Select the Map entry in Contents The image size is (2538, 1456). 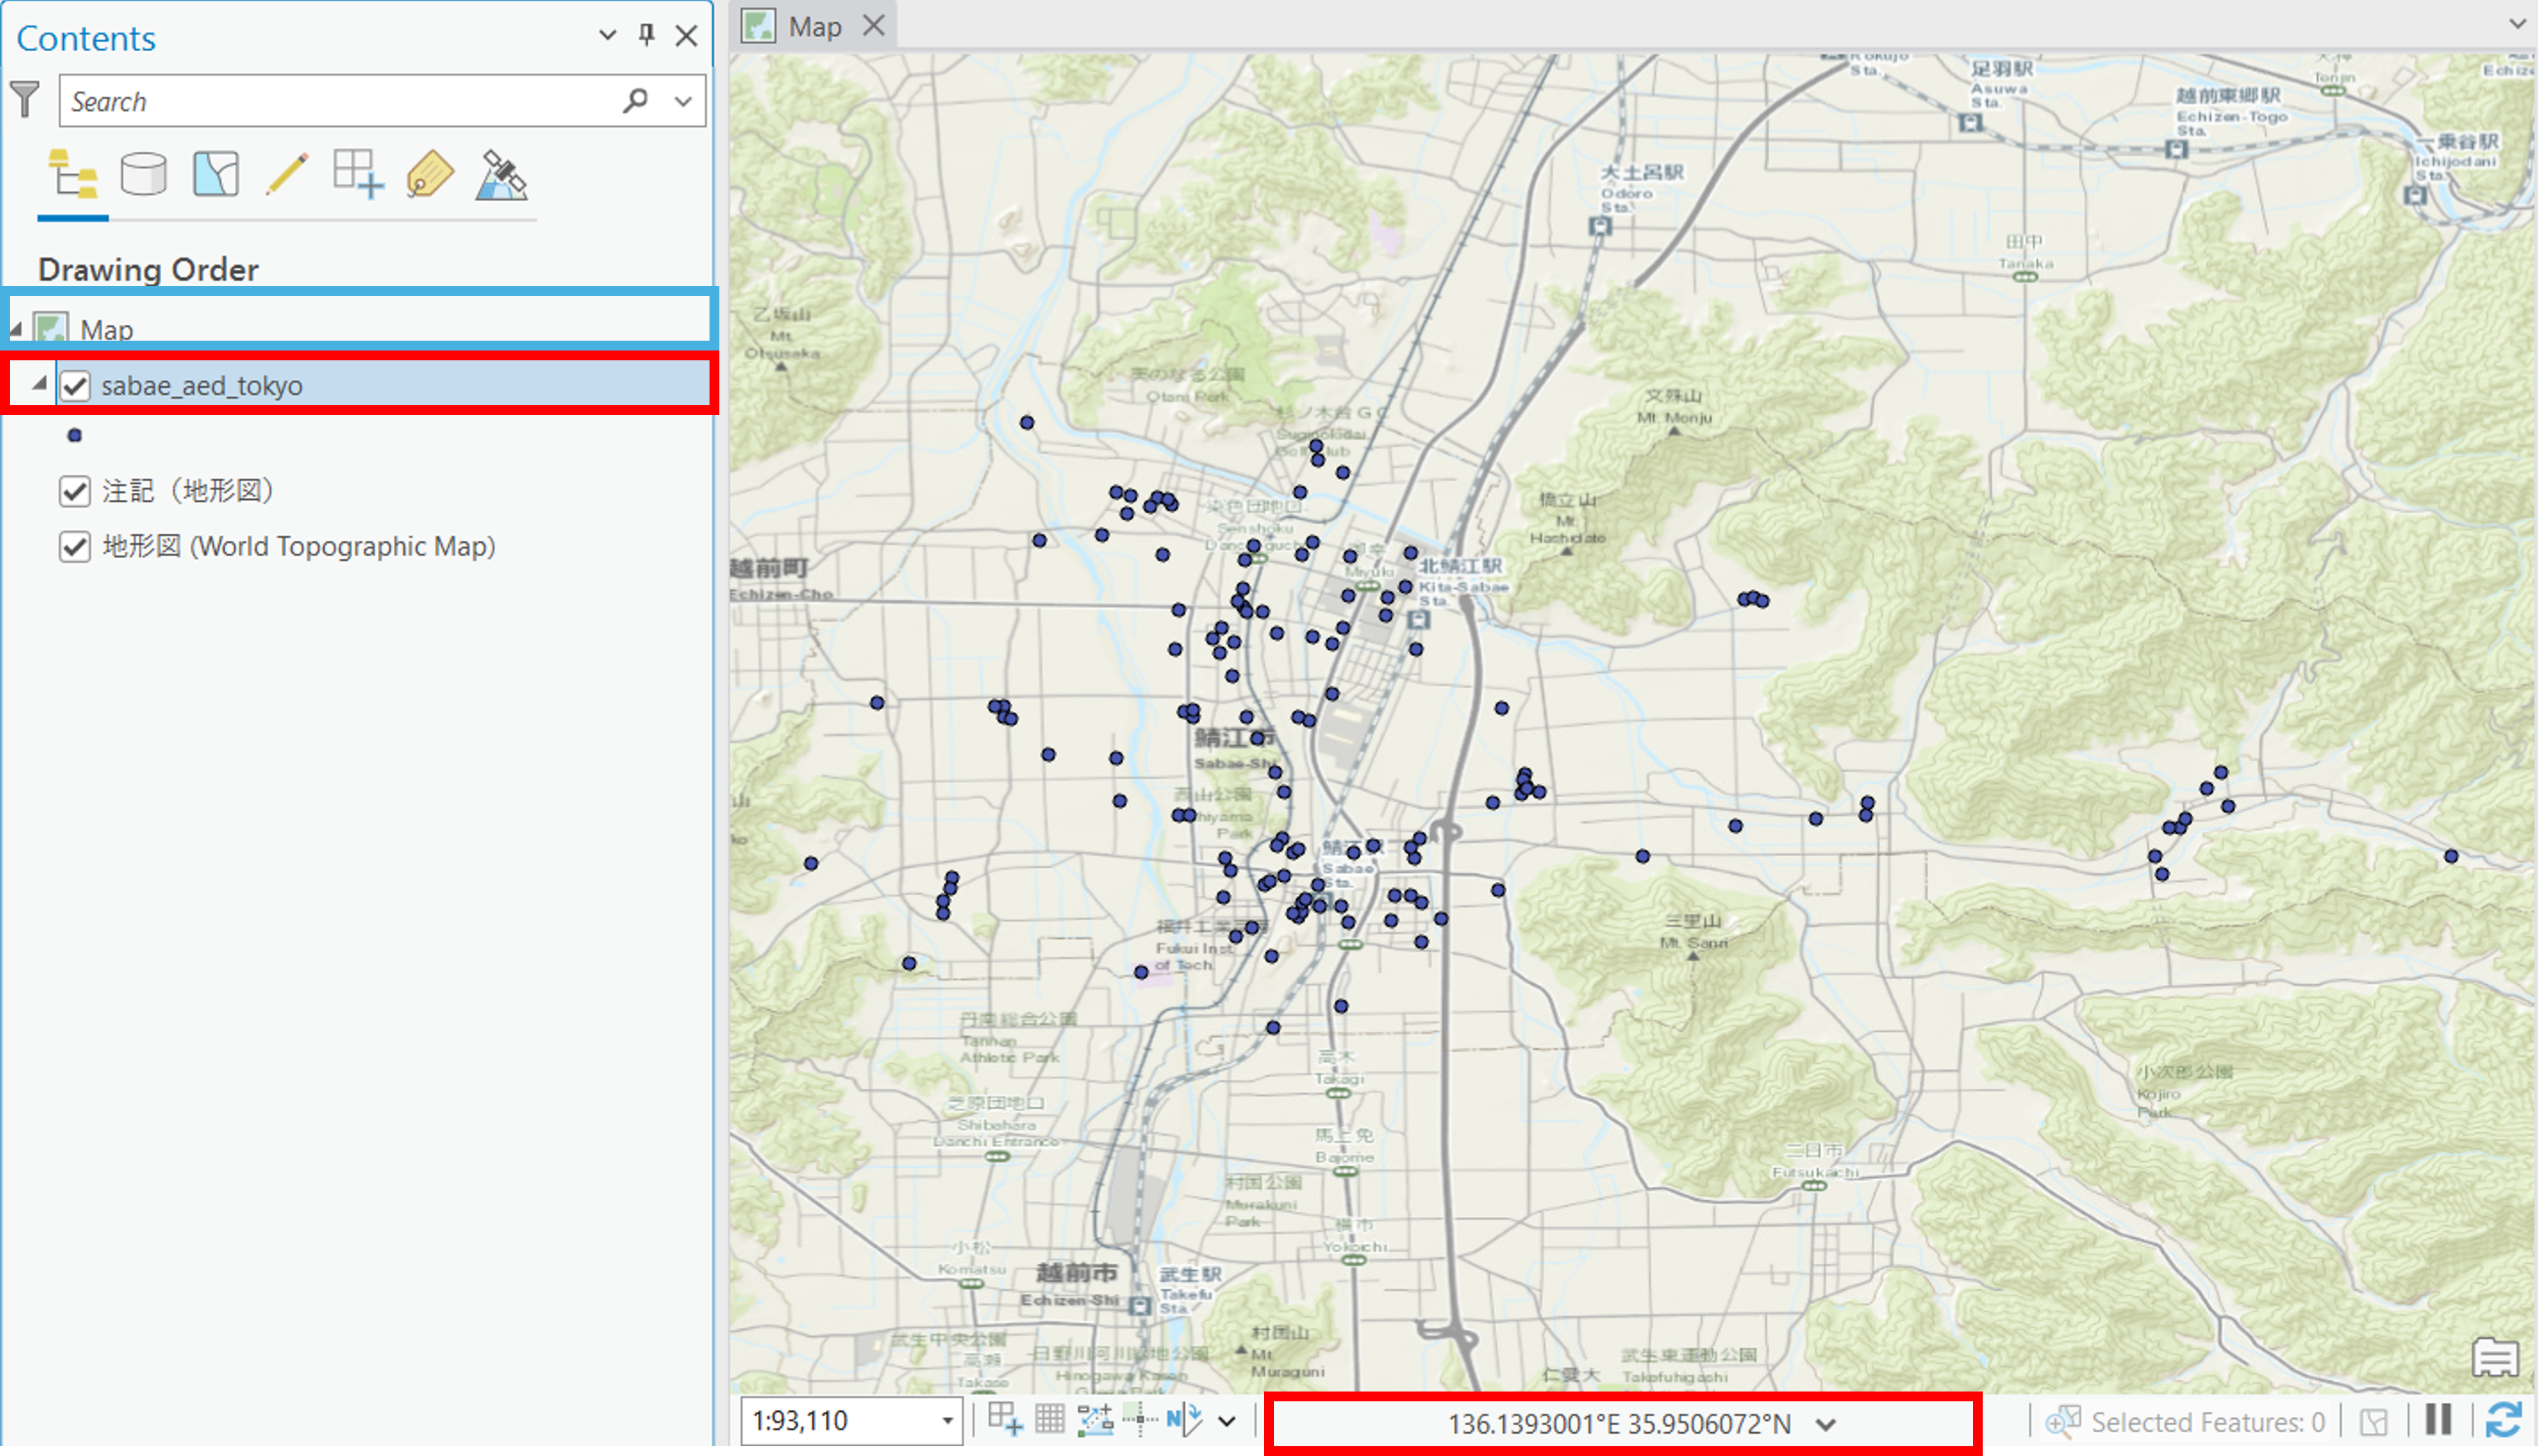(107, 329)
